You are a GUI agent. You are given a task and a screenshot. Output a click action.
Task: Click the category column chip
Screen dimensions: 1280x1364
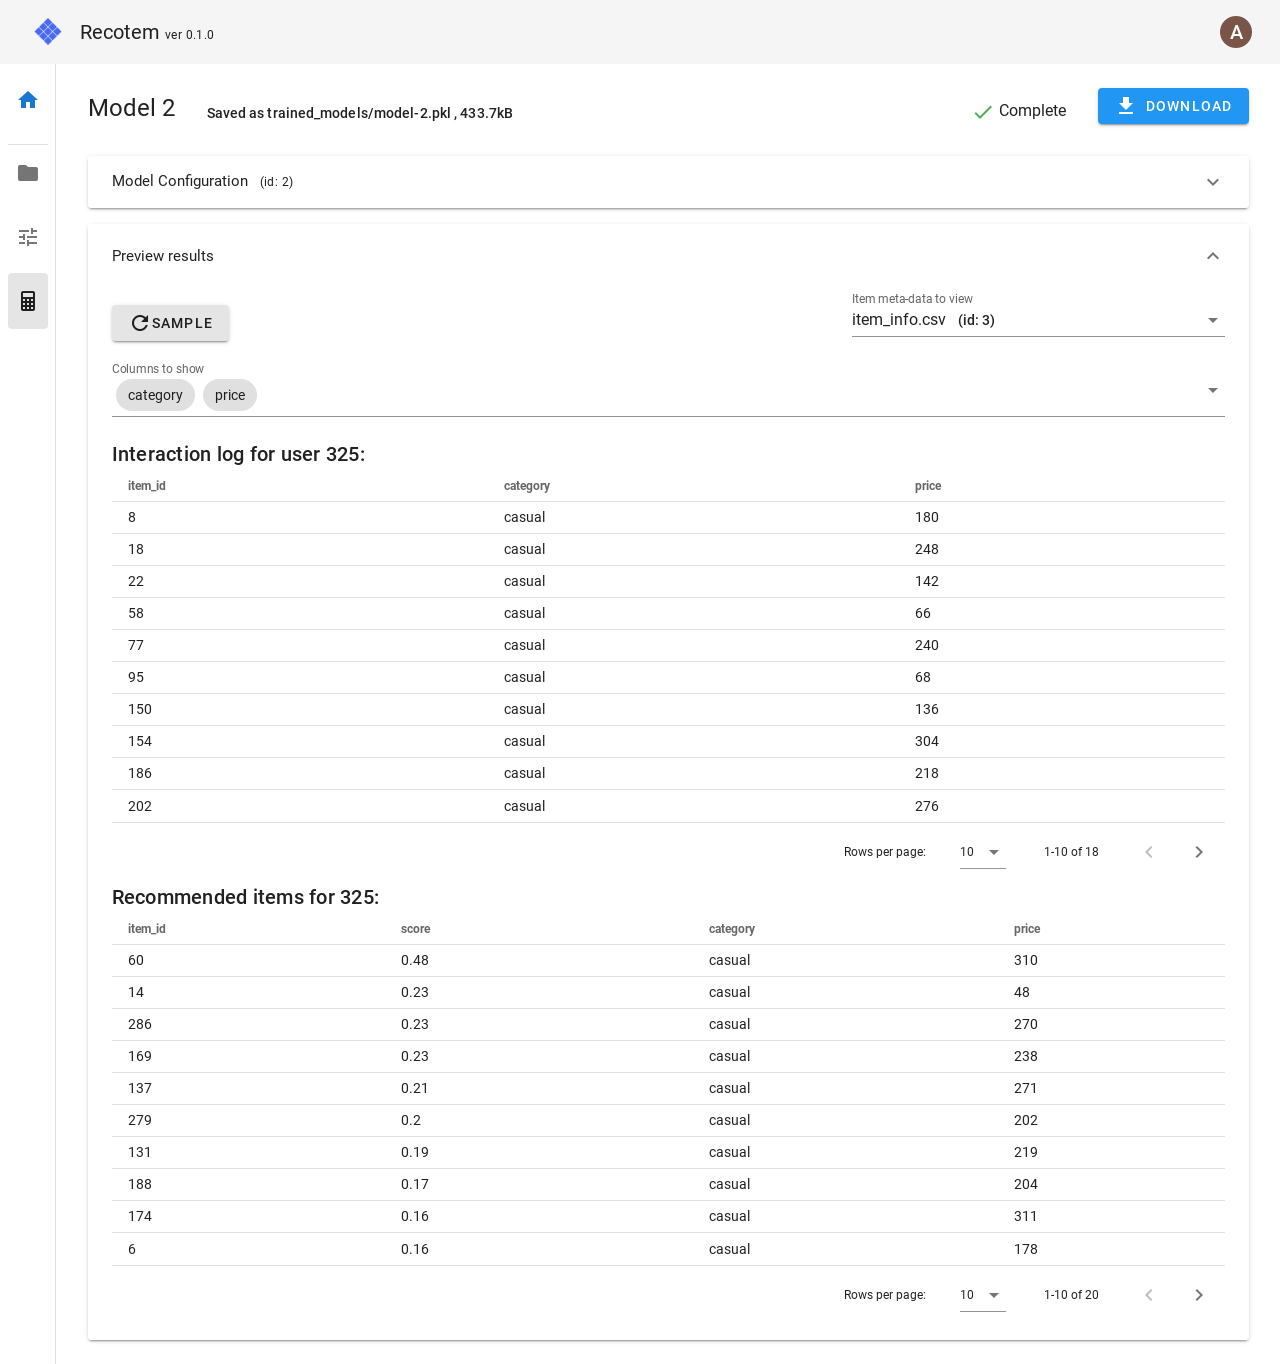[155, 395]
